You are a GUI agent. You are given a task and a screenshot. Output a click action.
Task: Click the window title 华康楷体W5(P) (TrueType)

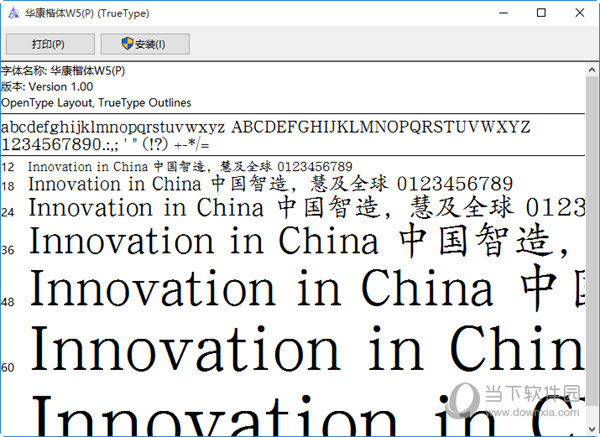click(87, 13)
